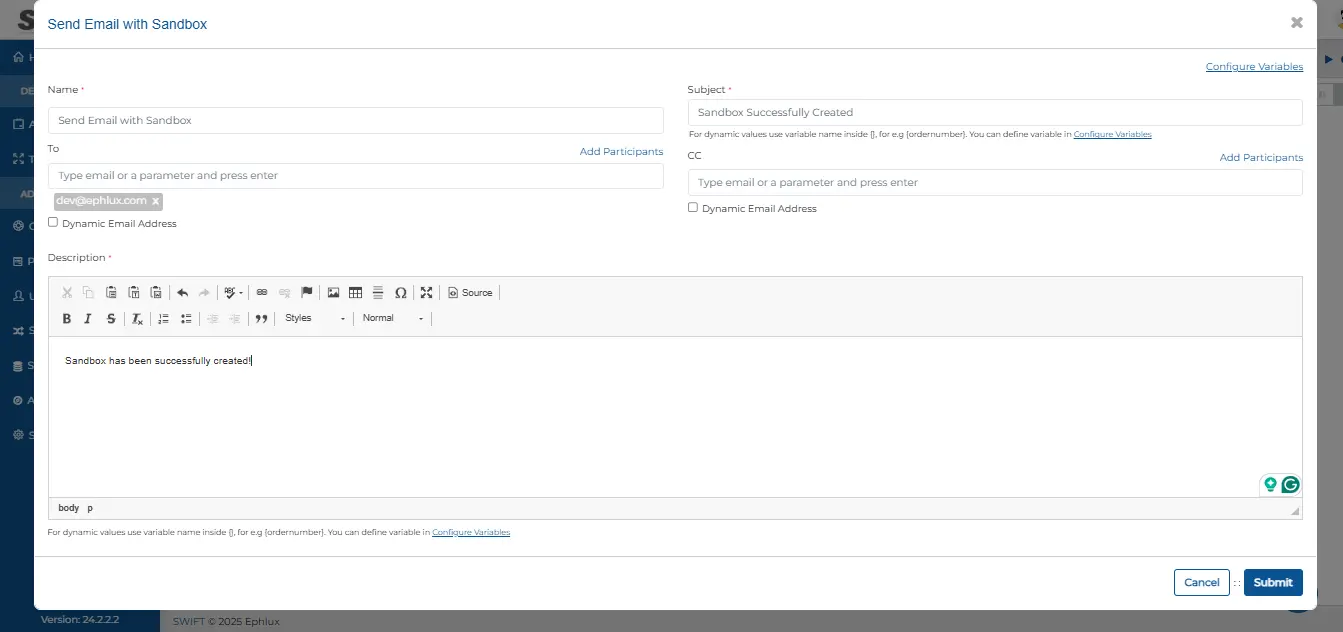Click the Block Quote icon
Screen dimensions: 1343x632
click(261, 319)
